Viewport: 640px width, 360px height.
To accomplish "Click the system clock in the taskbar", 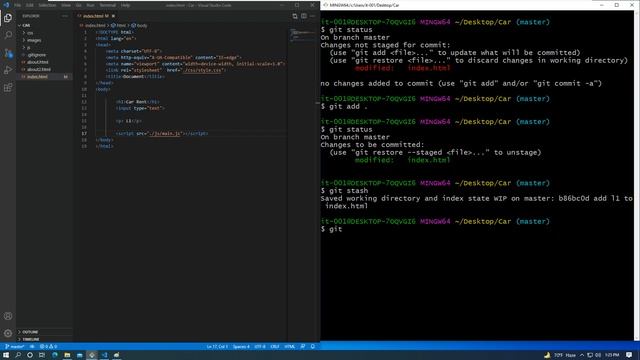I will click(612, 355).
